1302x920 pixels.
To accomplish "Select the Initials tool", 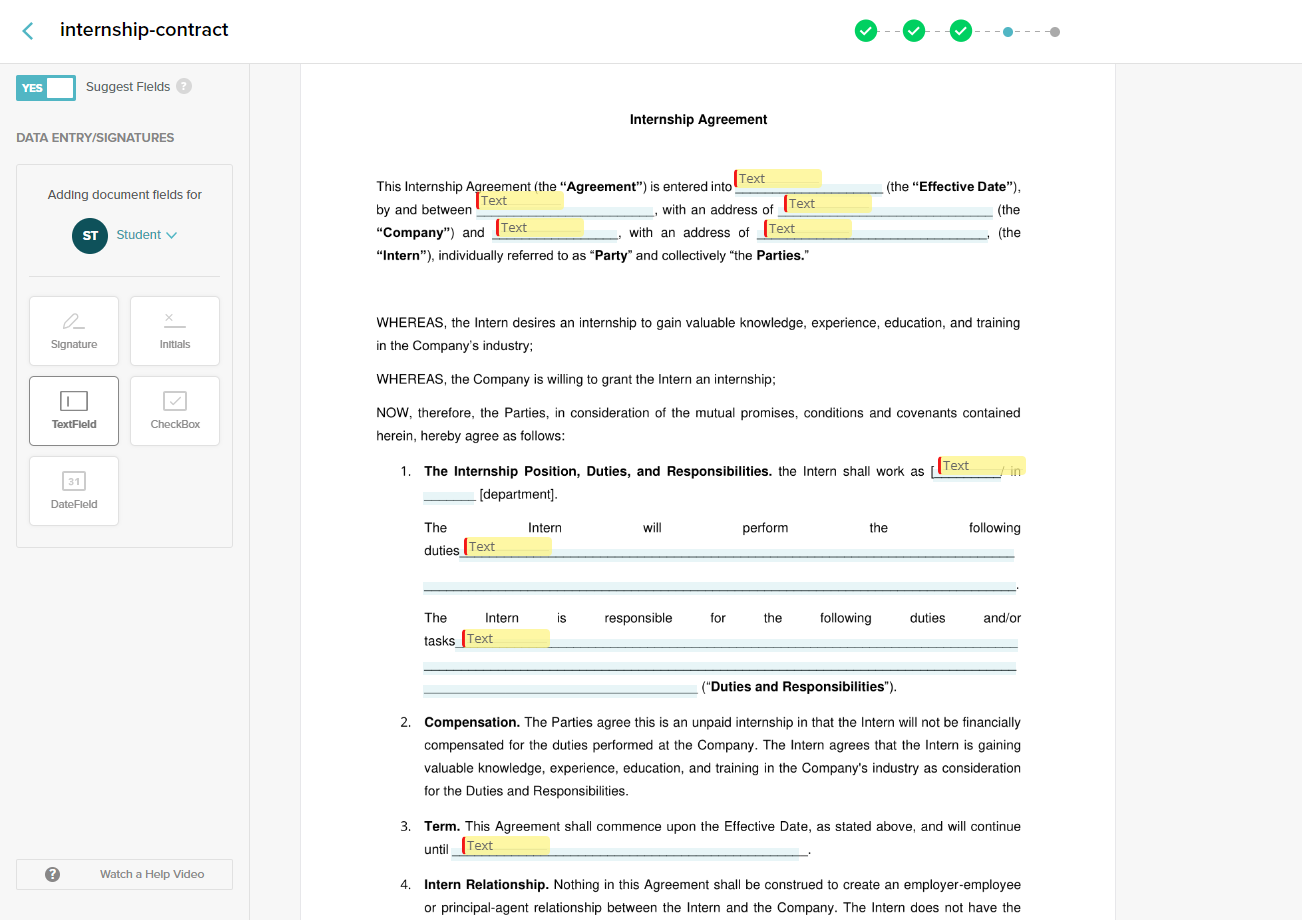I will pos(174,330).
